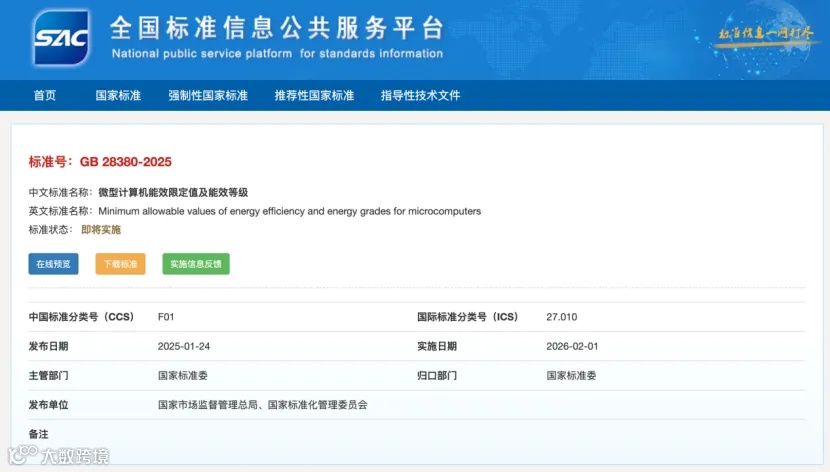Open 指导性技术文件 menu item
The image size is (830, 472).
pos(420,95)
